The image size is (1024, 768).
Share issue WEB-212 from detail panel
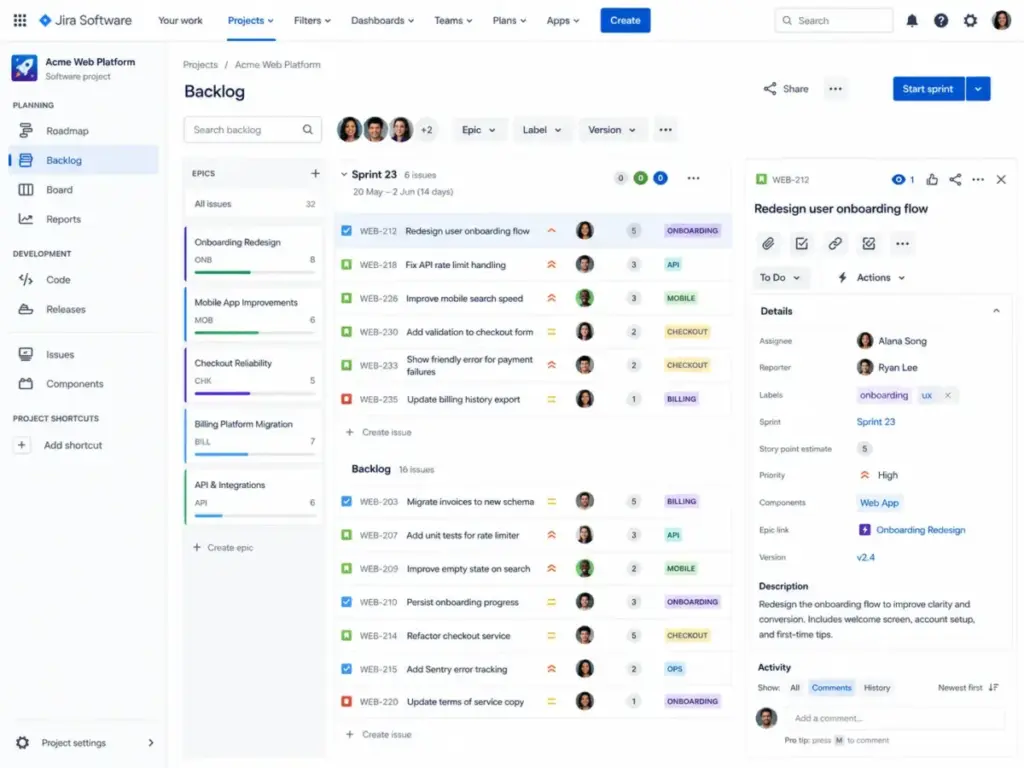[955, 179]
